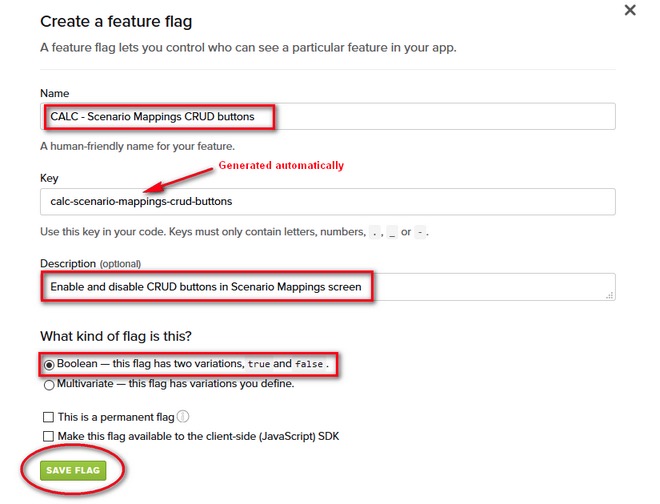Click the 'Multivariate — this flag has variations' text
Image resolution: width=660 pixels, height=504 pixels.
[x=176, y=384]
